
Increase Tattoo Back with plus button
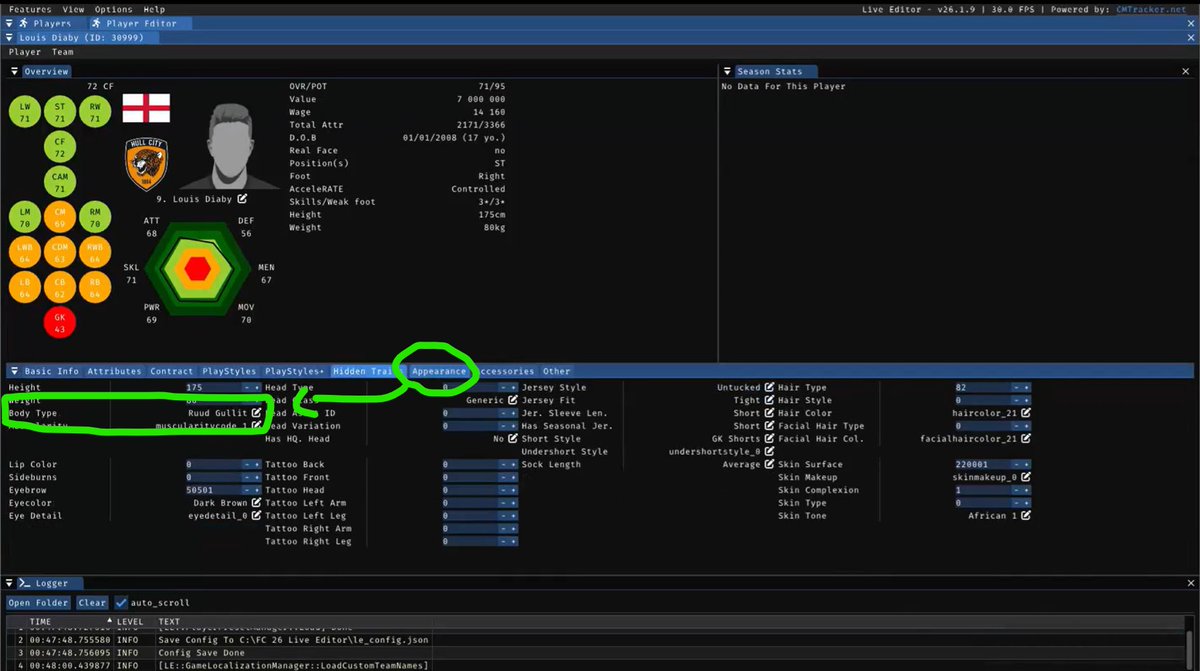513,465
